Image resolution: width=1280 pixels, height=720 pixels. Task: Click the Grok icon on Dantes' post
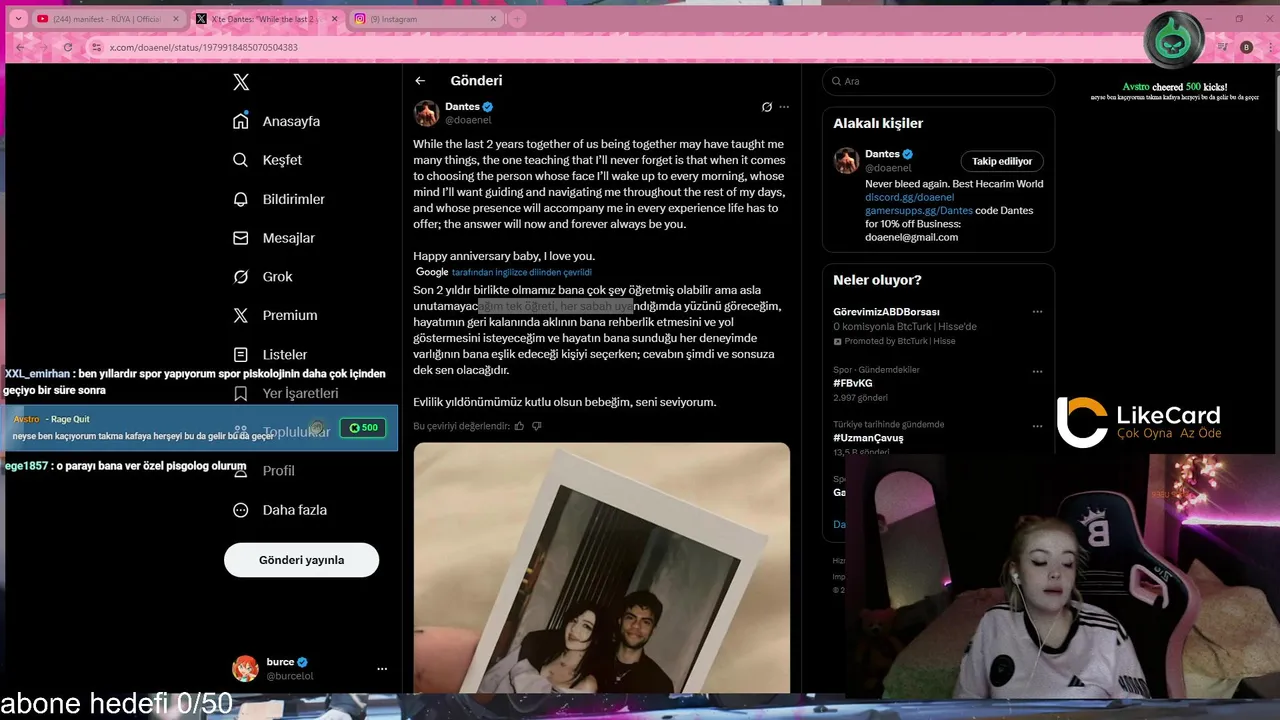point(767,107)
